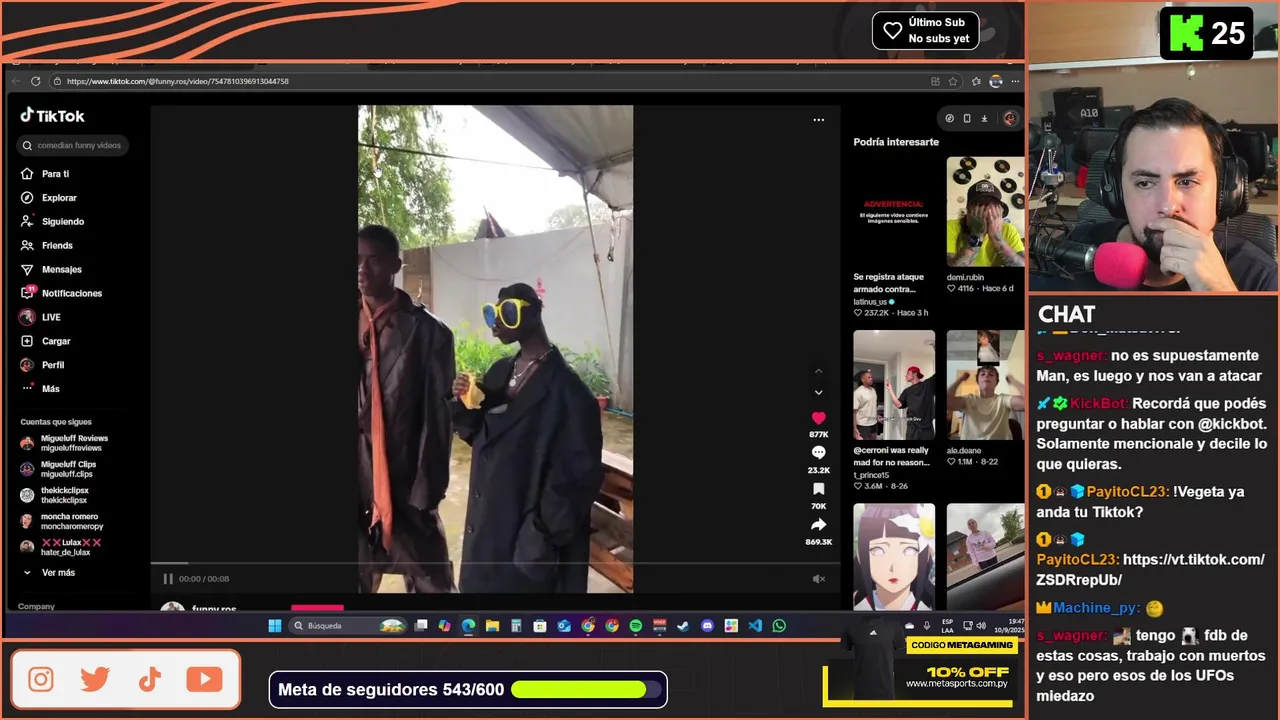Open the TikTok profile avatar menu
The image size is (1280, 720).
[x=1010, y=118]
